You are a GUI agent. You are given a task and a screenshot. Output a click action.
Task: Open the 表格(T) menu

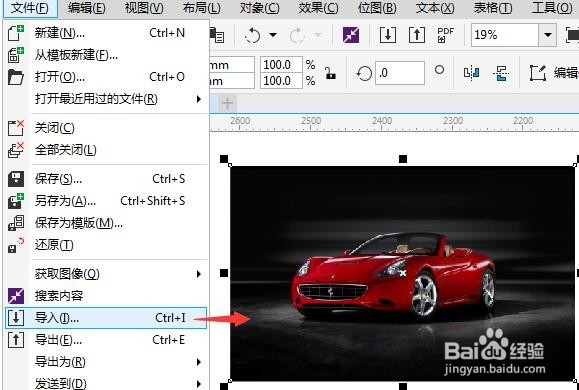click(493, 8)
